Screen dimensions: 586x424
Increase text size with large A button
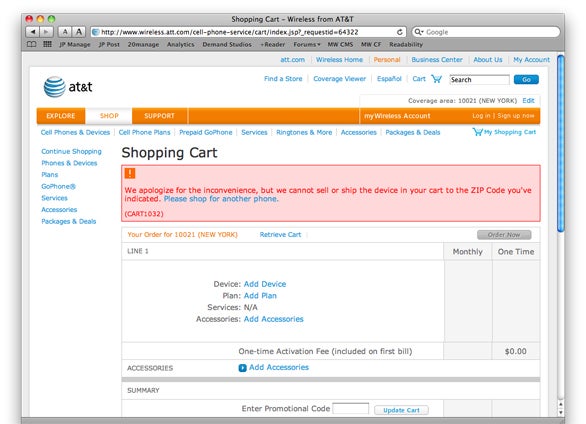(x=79, y=32)
